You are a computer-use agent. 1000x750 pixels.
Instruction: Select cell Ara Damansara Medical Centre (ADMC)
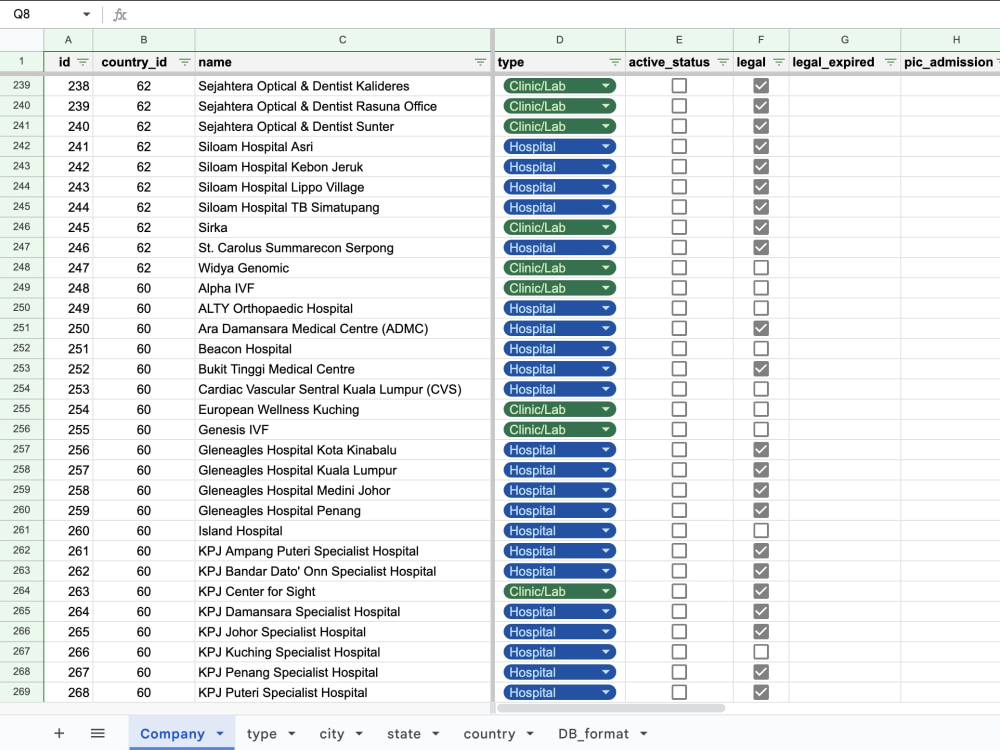pos(342,328)
